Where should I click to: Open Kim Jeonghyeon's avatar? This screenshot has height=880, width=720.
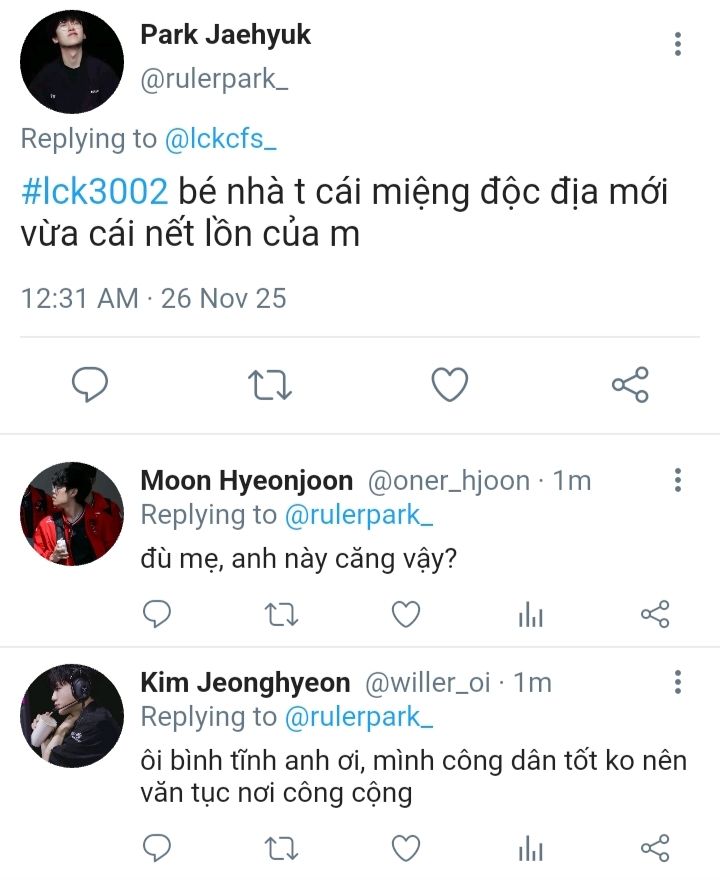pos(72,716)
